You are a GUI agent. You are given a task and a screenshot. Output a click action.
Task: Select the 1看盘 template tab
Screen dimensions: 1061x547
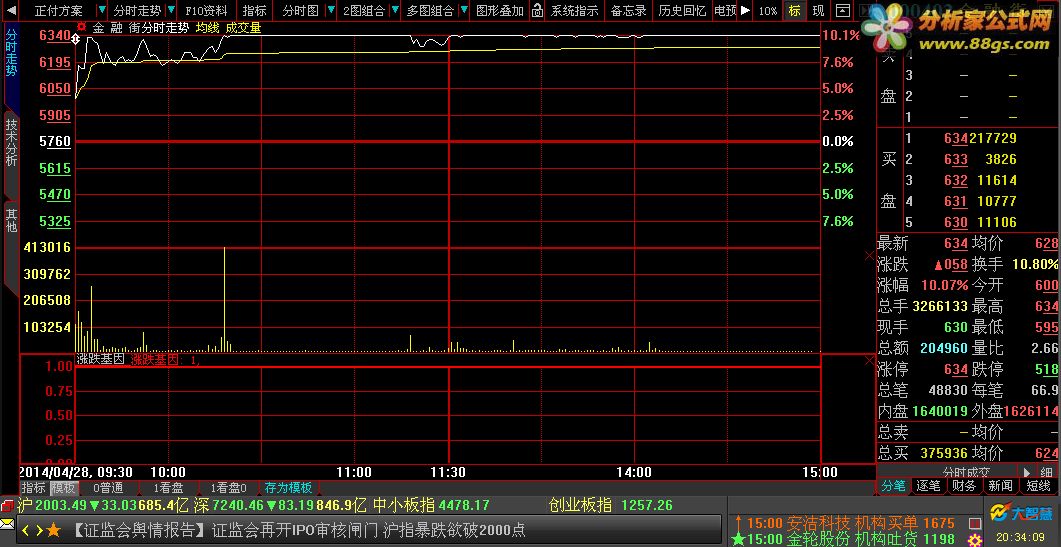[x=168, y=487]
